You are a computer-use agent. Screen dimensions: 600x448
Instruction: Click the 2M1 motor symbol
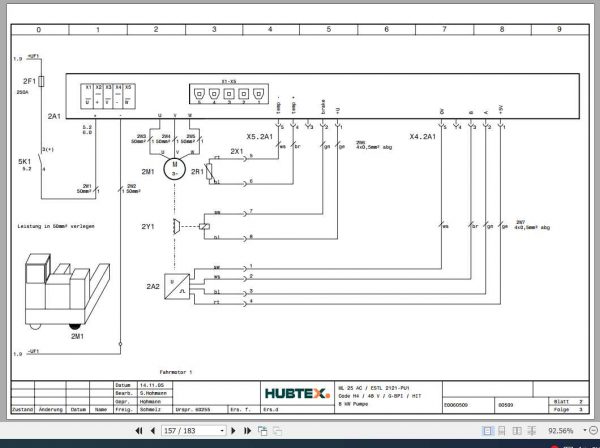(175, 168)
